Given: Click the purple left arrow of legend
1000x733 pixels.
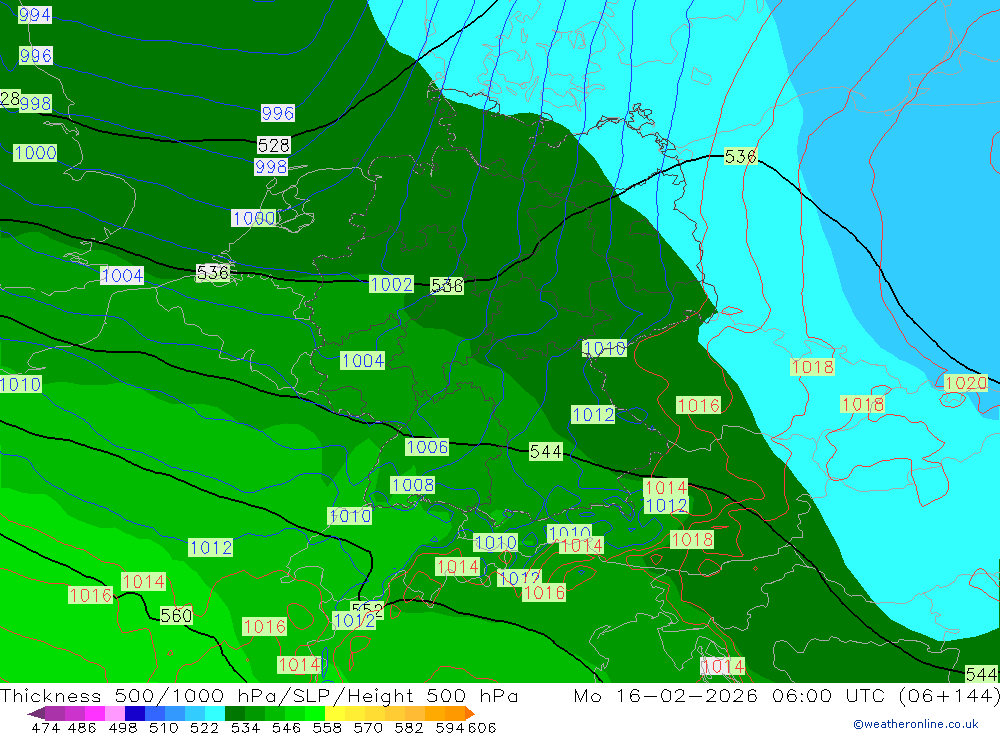Looking at the screenshot, I should (36, 713).
